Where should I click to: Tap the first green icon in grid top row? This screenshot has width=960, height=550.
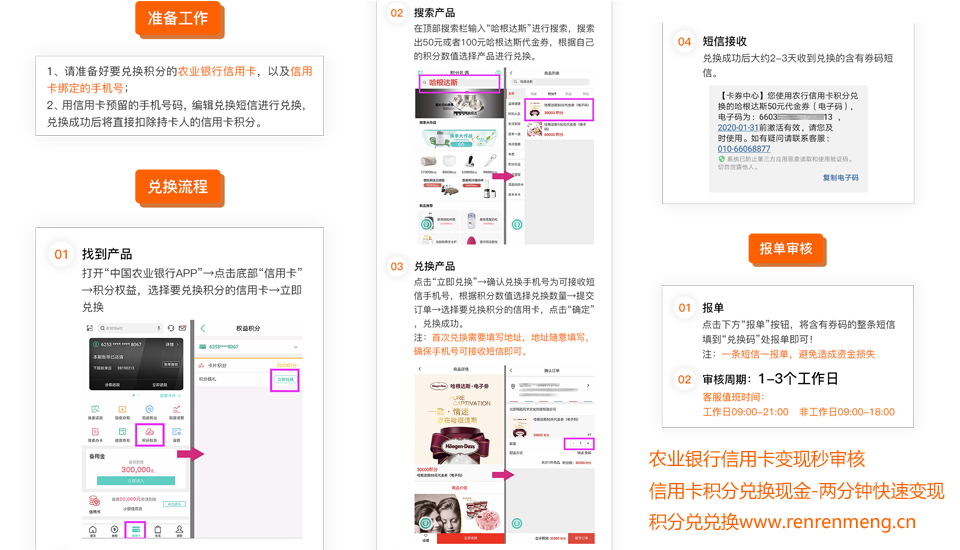95,409
